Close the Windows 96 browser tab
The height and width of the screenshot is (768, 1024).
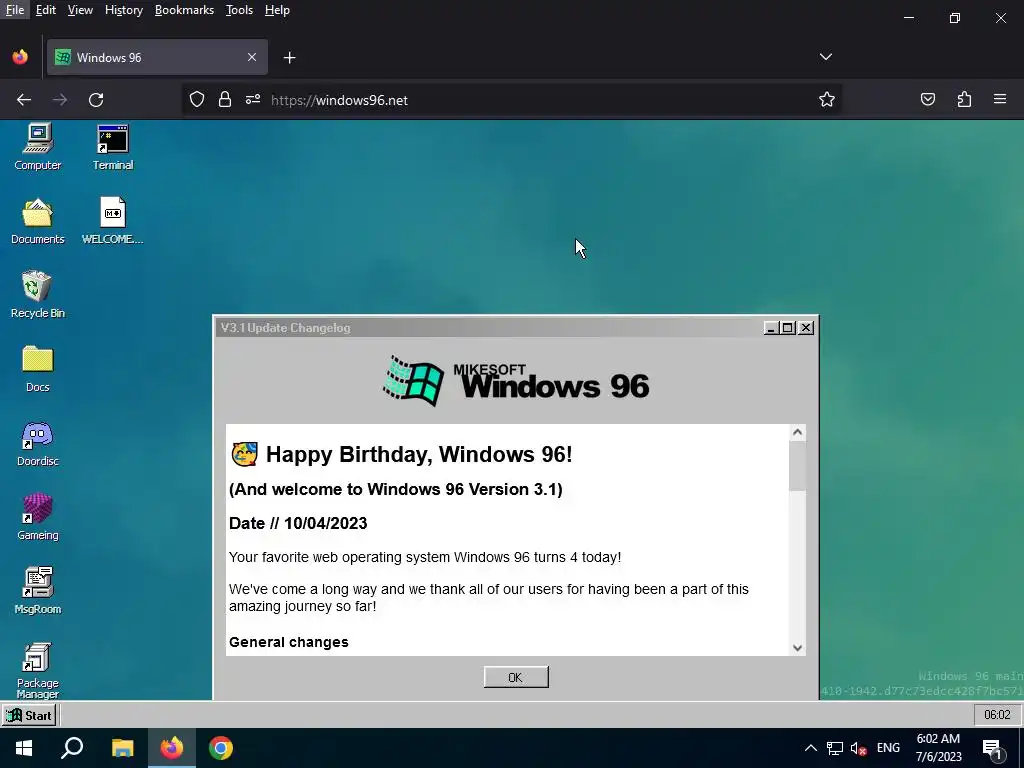pyautogui.click(x=252, y=57)
